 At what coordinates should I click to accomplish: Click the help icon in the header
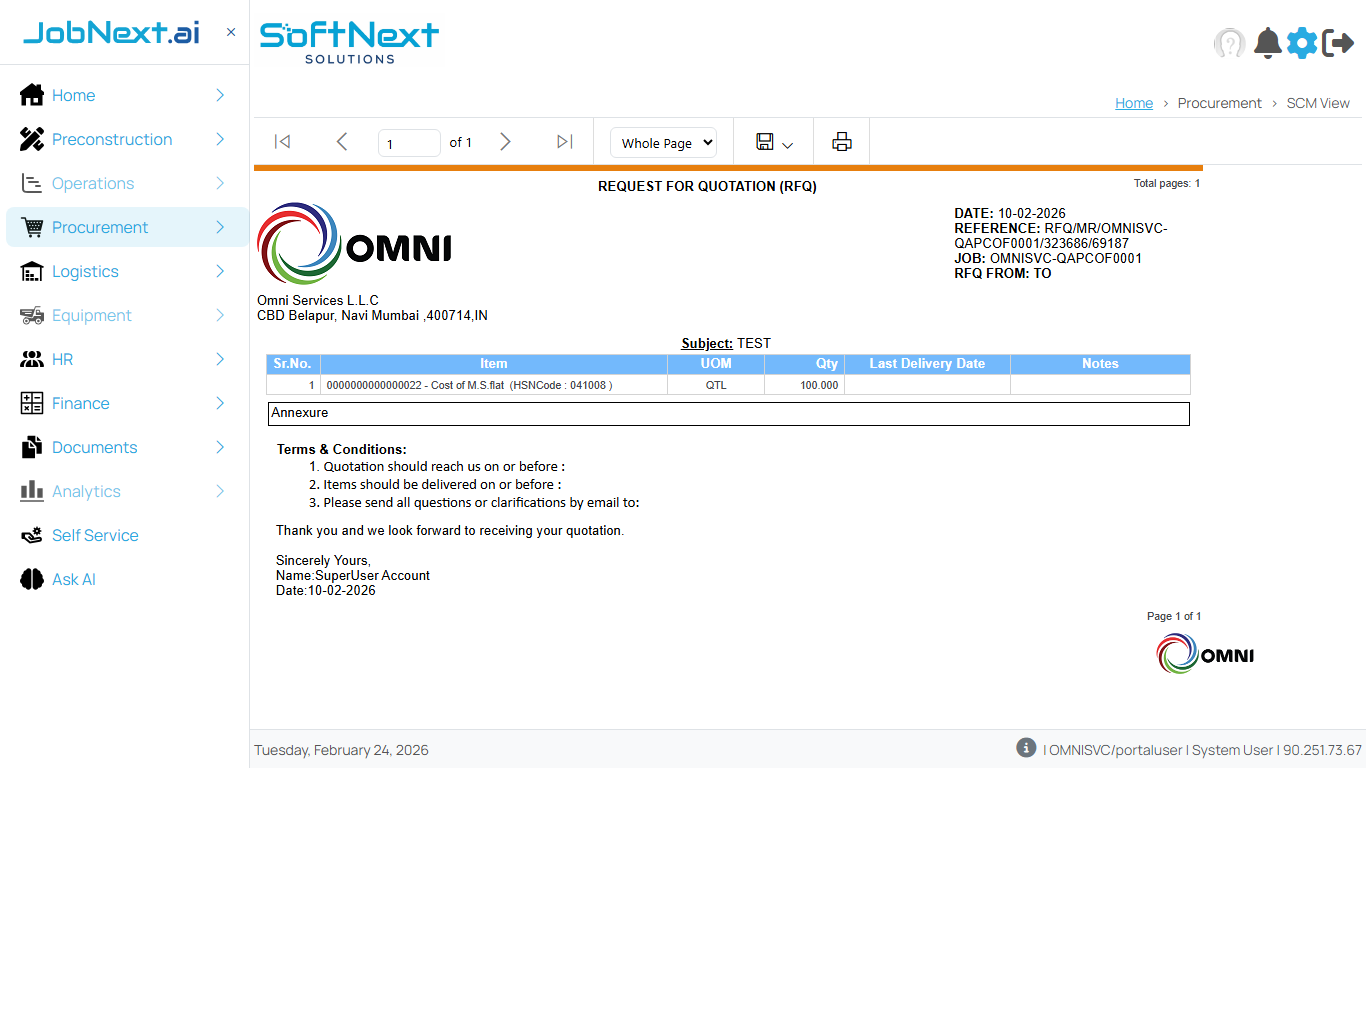(1230, 42)
